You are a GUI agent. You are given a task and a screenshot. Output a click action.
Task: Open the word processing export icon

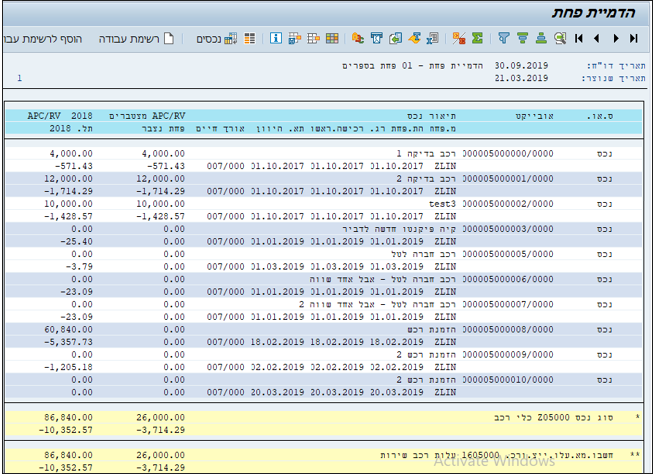click(x=414, y=38)
